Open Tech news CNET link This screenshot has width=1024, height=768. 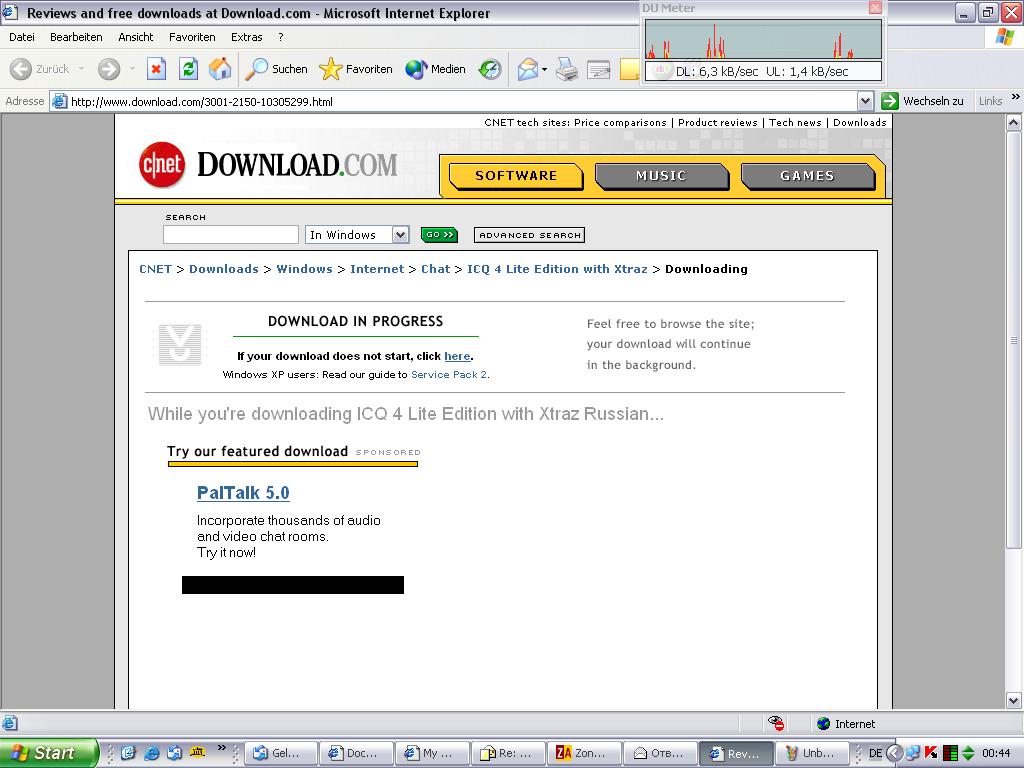coord(795,123)
